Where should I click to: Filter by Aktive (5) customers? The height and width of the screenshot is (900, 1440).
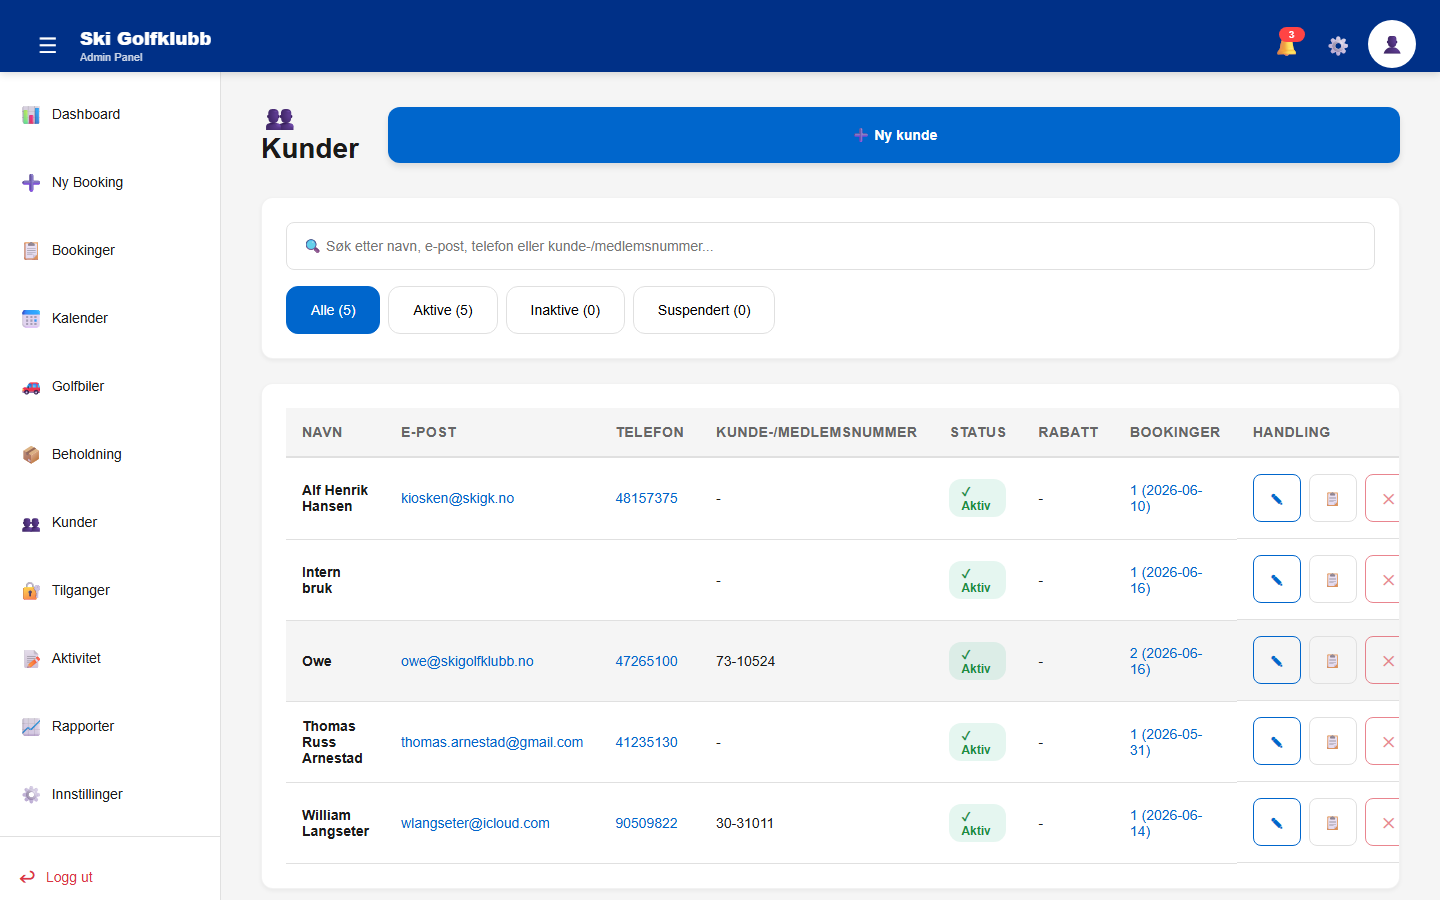(443, 310)
